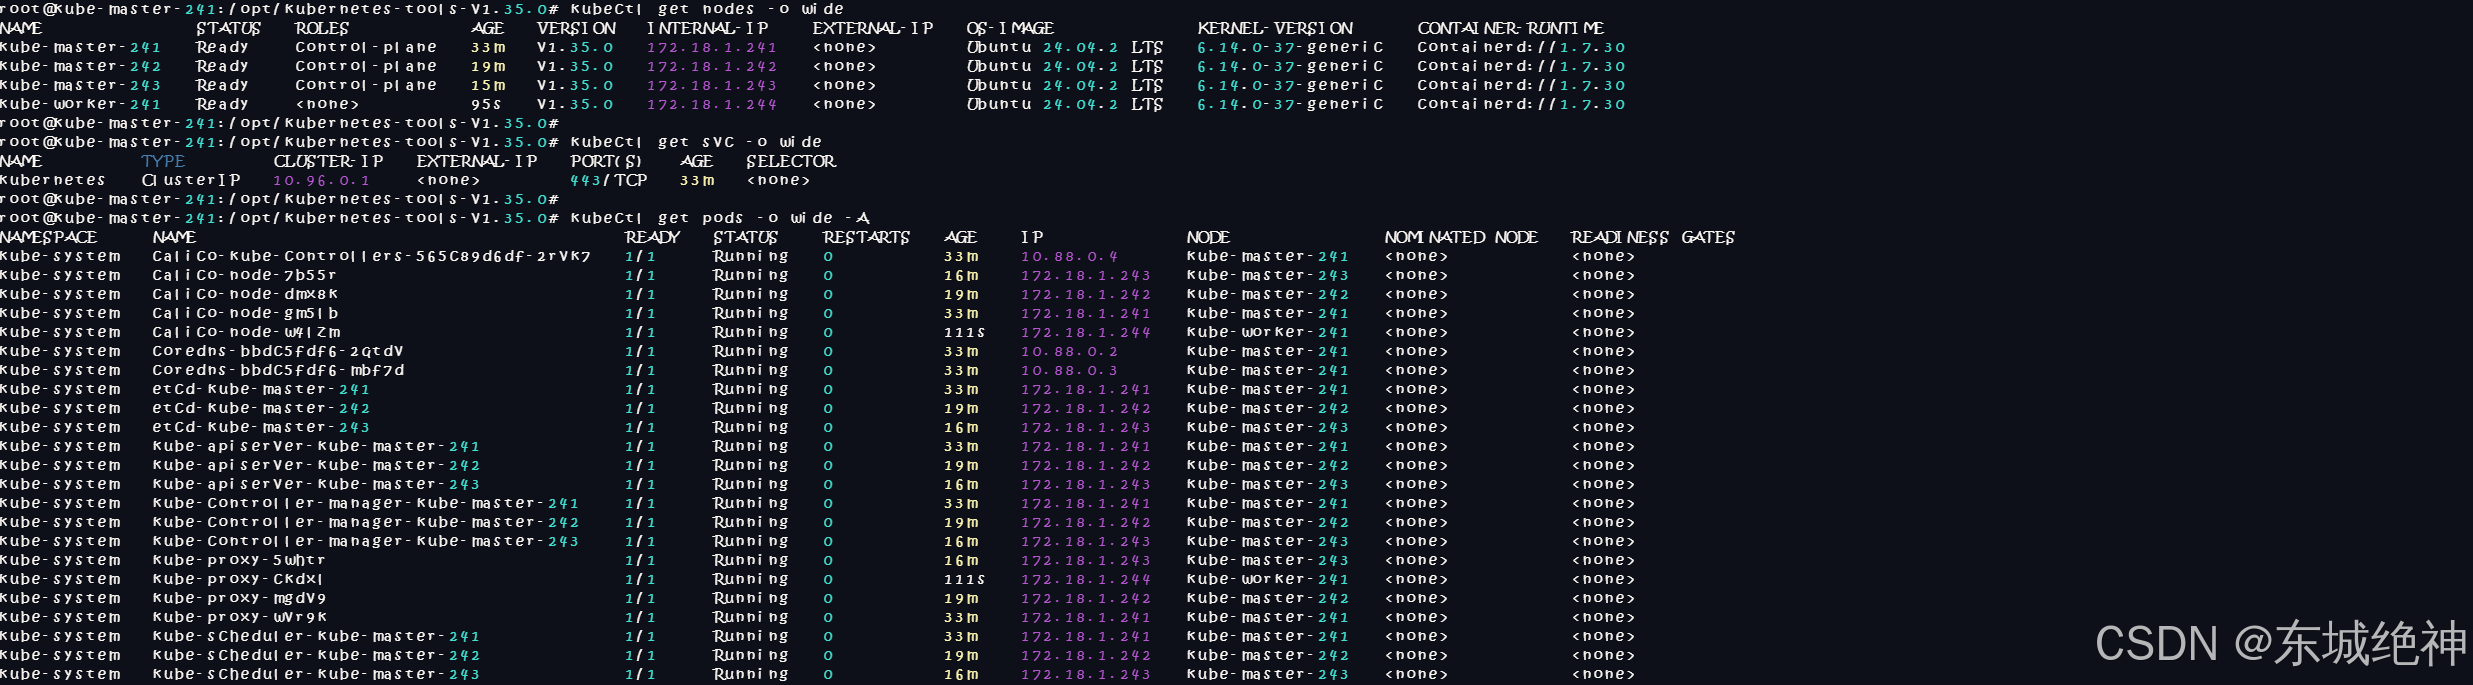This screenshot has width=2473, height=685.
Task: Click the CLUSTER-IP column header
Action: point(328,162)
